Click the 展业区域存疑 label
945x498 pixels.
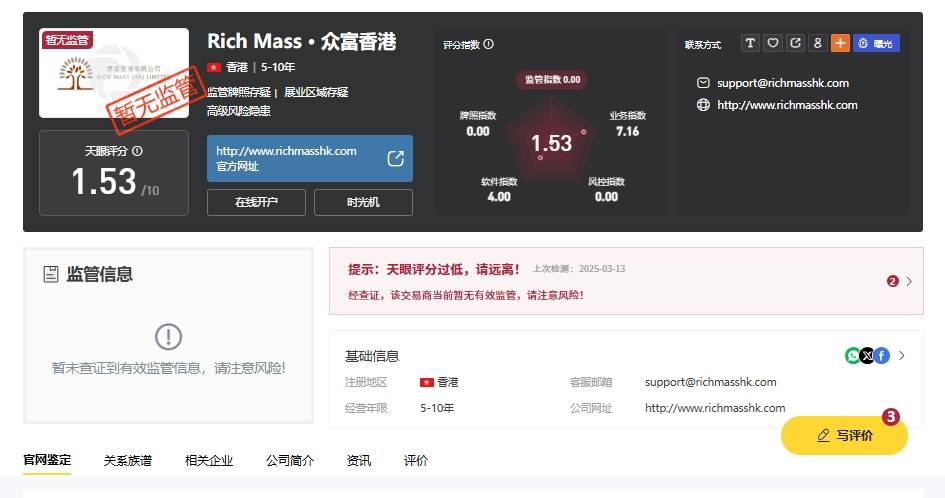[316, 92]
